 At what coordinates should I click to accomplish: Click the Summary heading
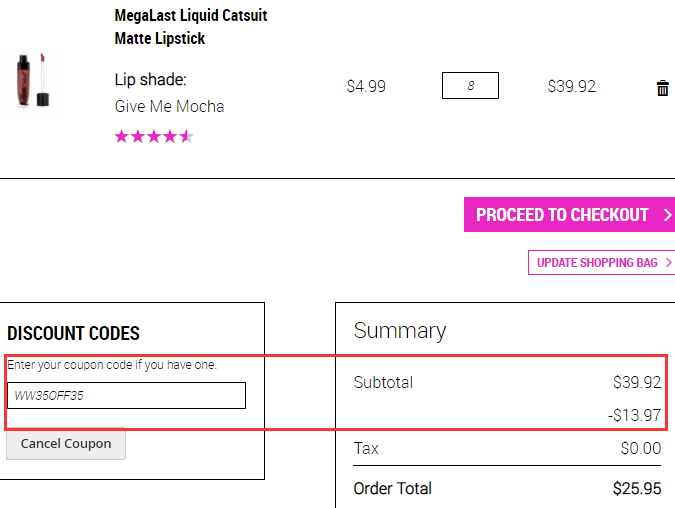pos(399,331)
